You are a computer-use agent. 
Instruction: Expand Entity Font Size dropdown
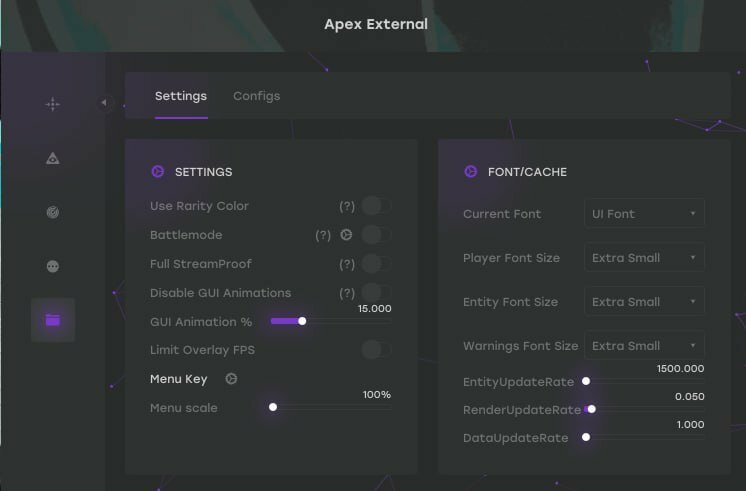click(644, 301)
